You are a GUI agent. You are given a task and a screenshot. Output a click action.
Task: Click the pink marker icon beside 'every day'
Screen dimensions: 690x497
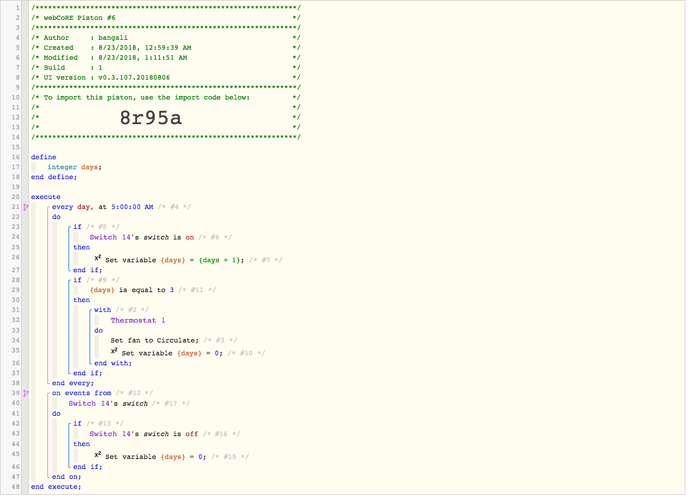tap(26, 207)
